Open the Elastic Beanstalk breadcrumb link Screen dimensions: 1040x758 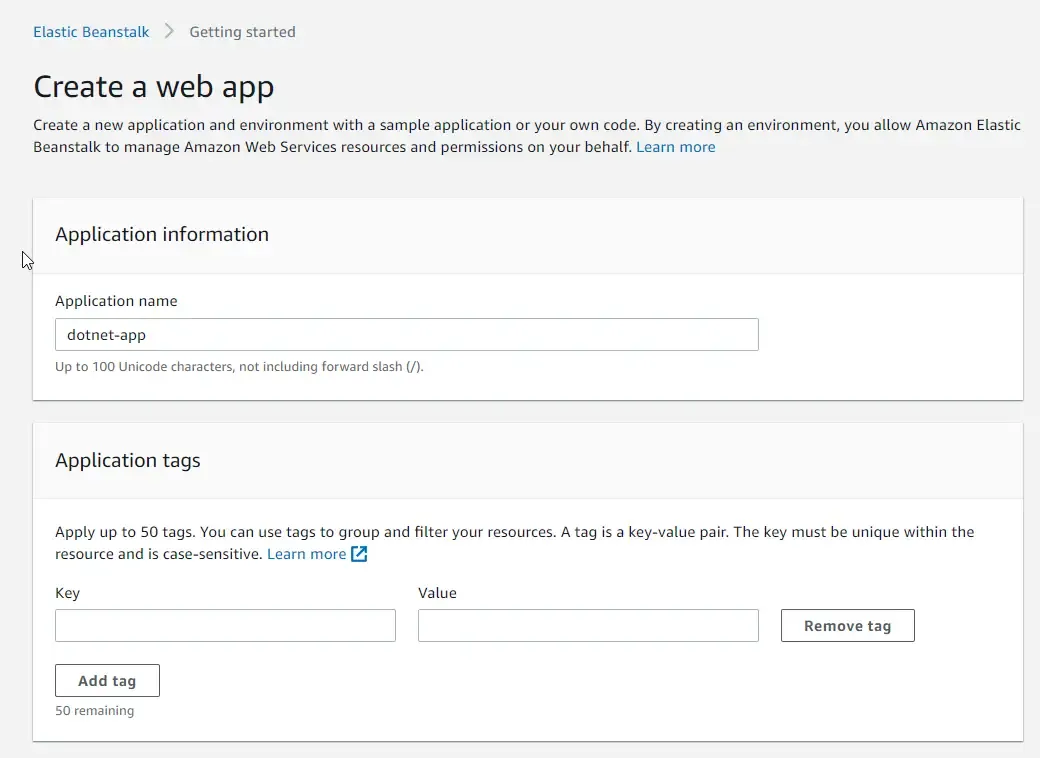click(91, 31)
